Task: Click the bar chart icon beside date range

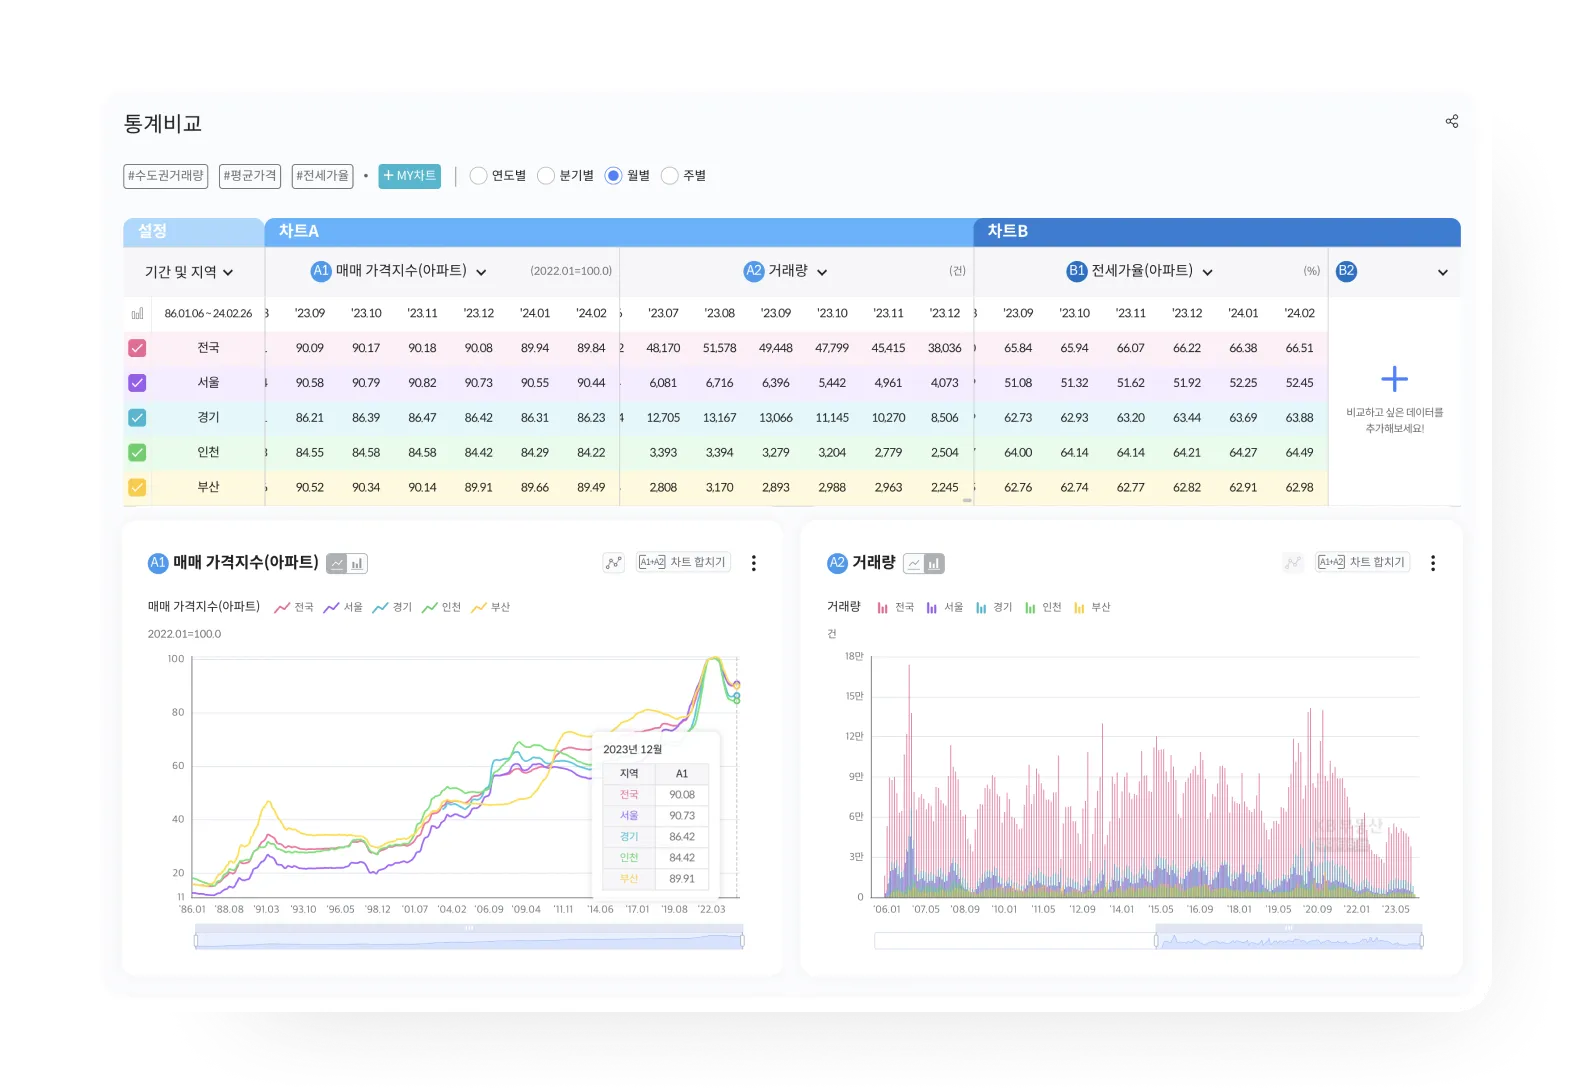Action: 137,314
